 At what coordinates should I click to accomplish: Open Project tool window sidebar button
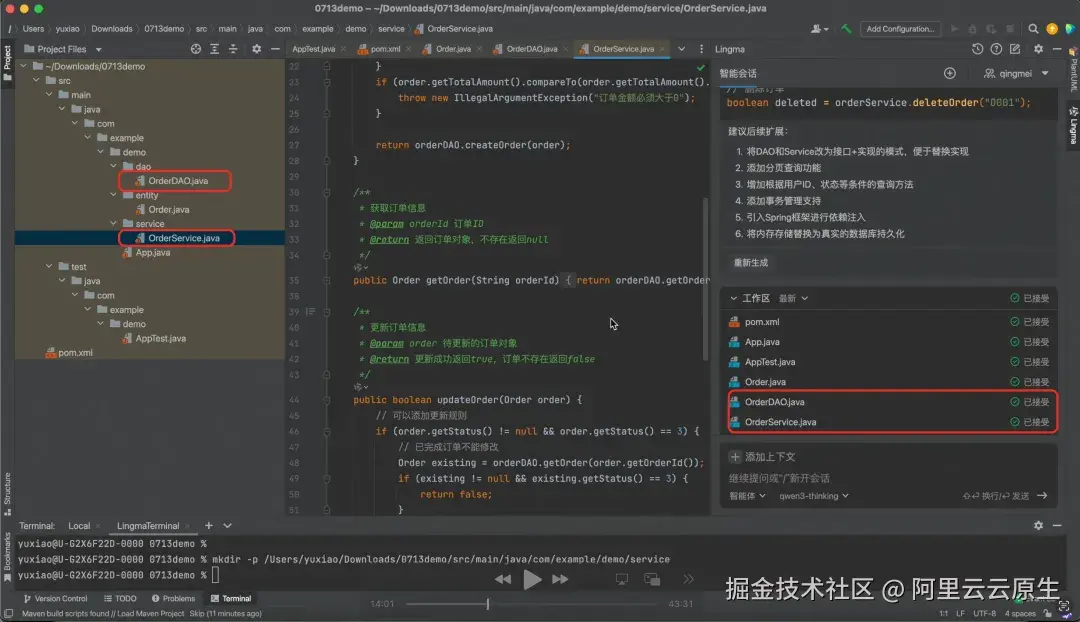point(8,63)
